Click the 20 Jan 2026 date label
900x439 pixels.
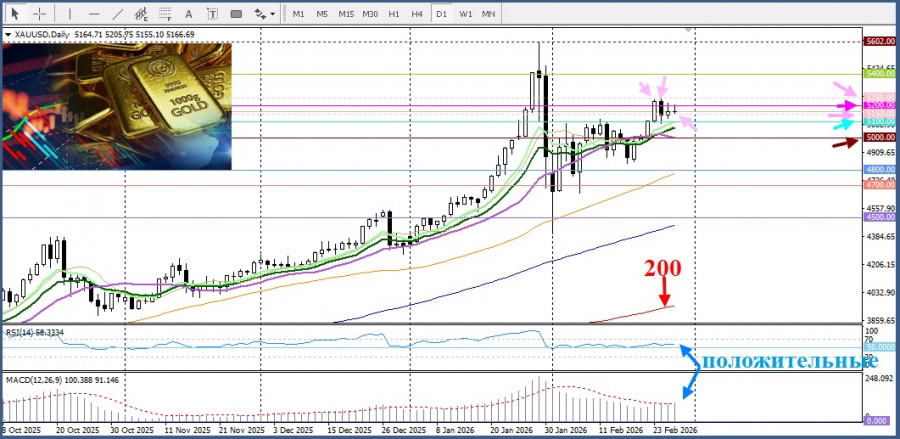511,429
